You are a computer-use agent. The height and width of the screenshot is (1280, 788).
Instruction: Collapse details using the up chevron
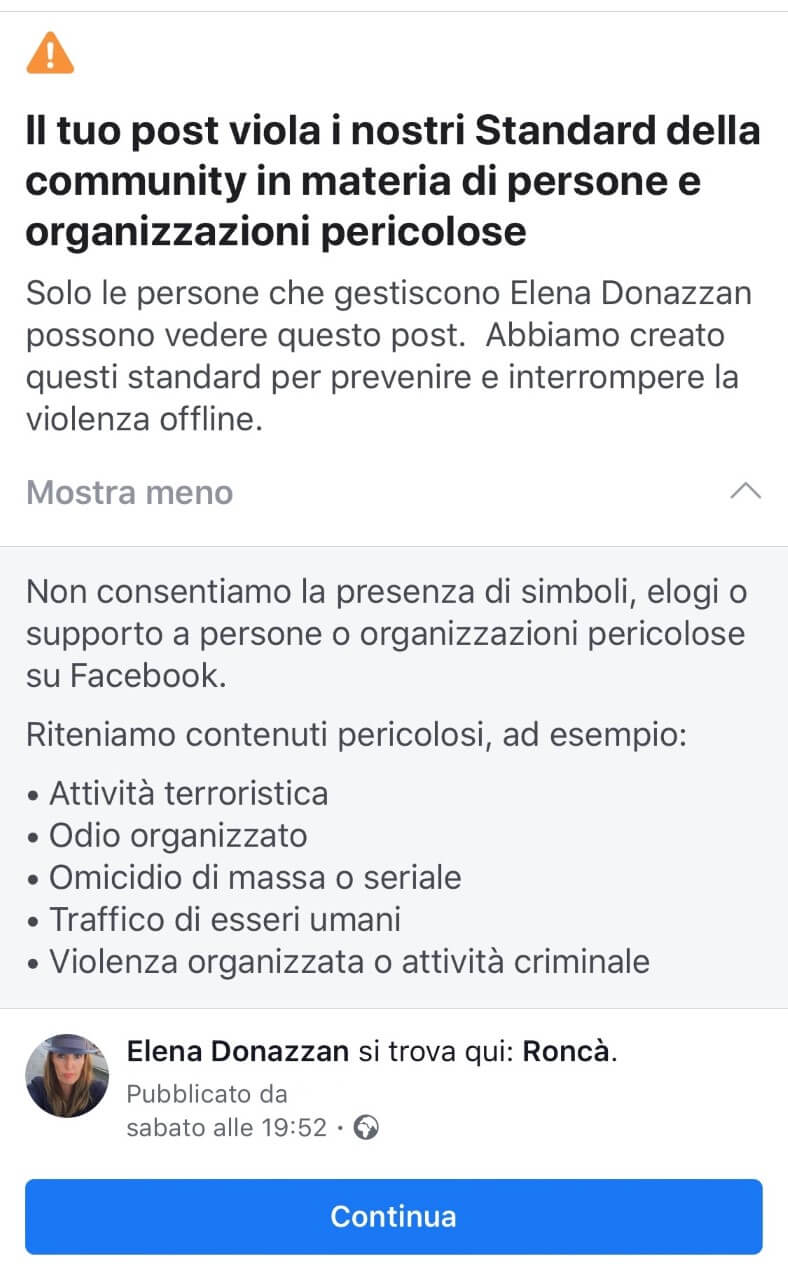point(746,491)
